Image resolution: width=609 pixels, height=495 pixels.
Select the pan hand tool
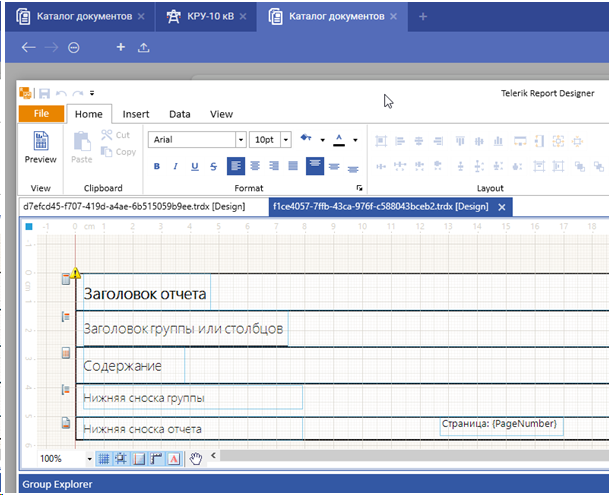(196, 458)
